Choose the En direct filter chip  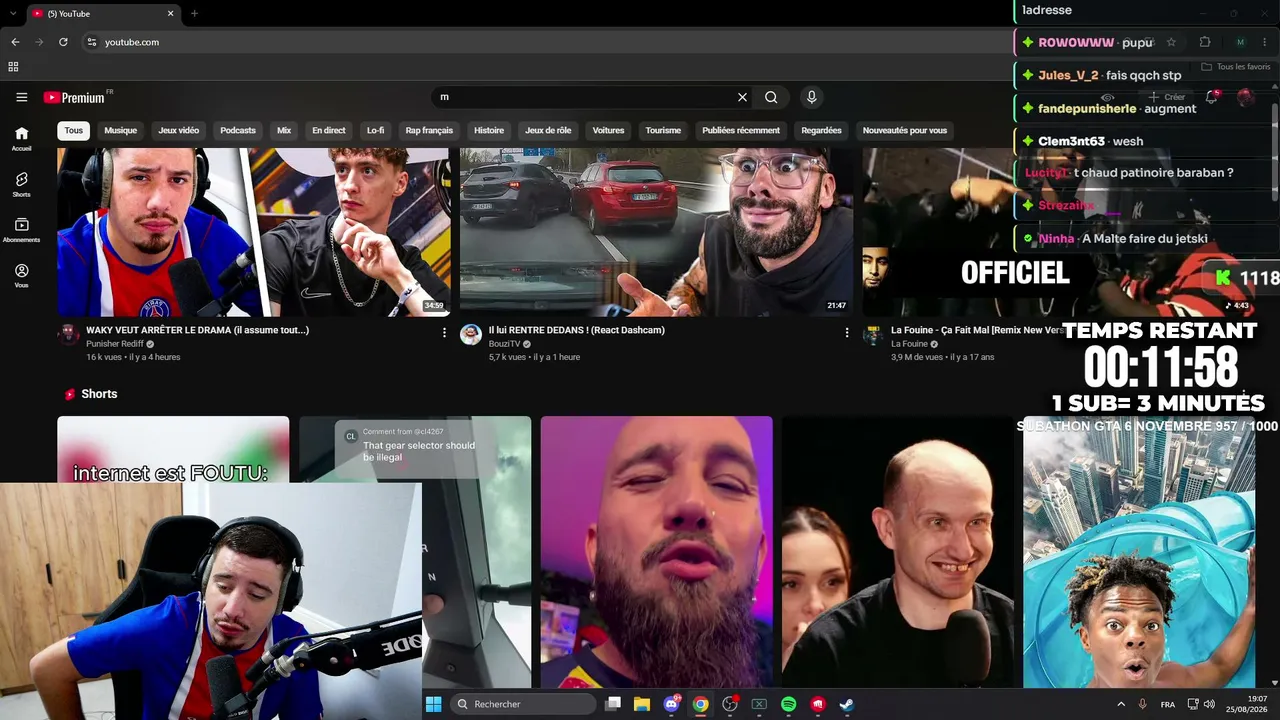(329, 130)
